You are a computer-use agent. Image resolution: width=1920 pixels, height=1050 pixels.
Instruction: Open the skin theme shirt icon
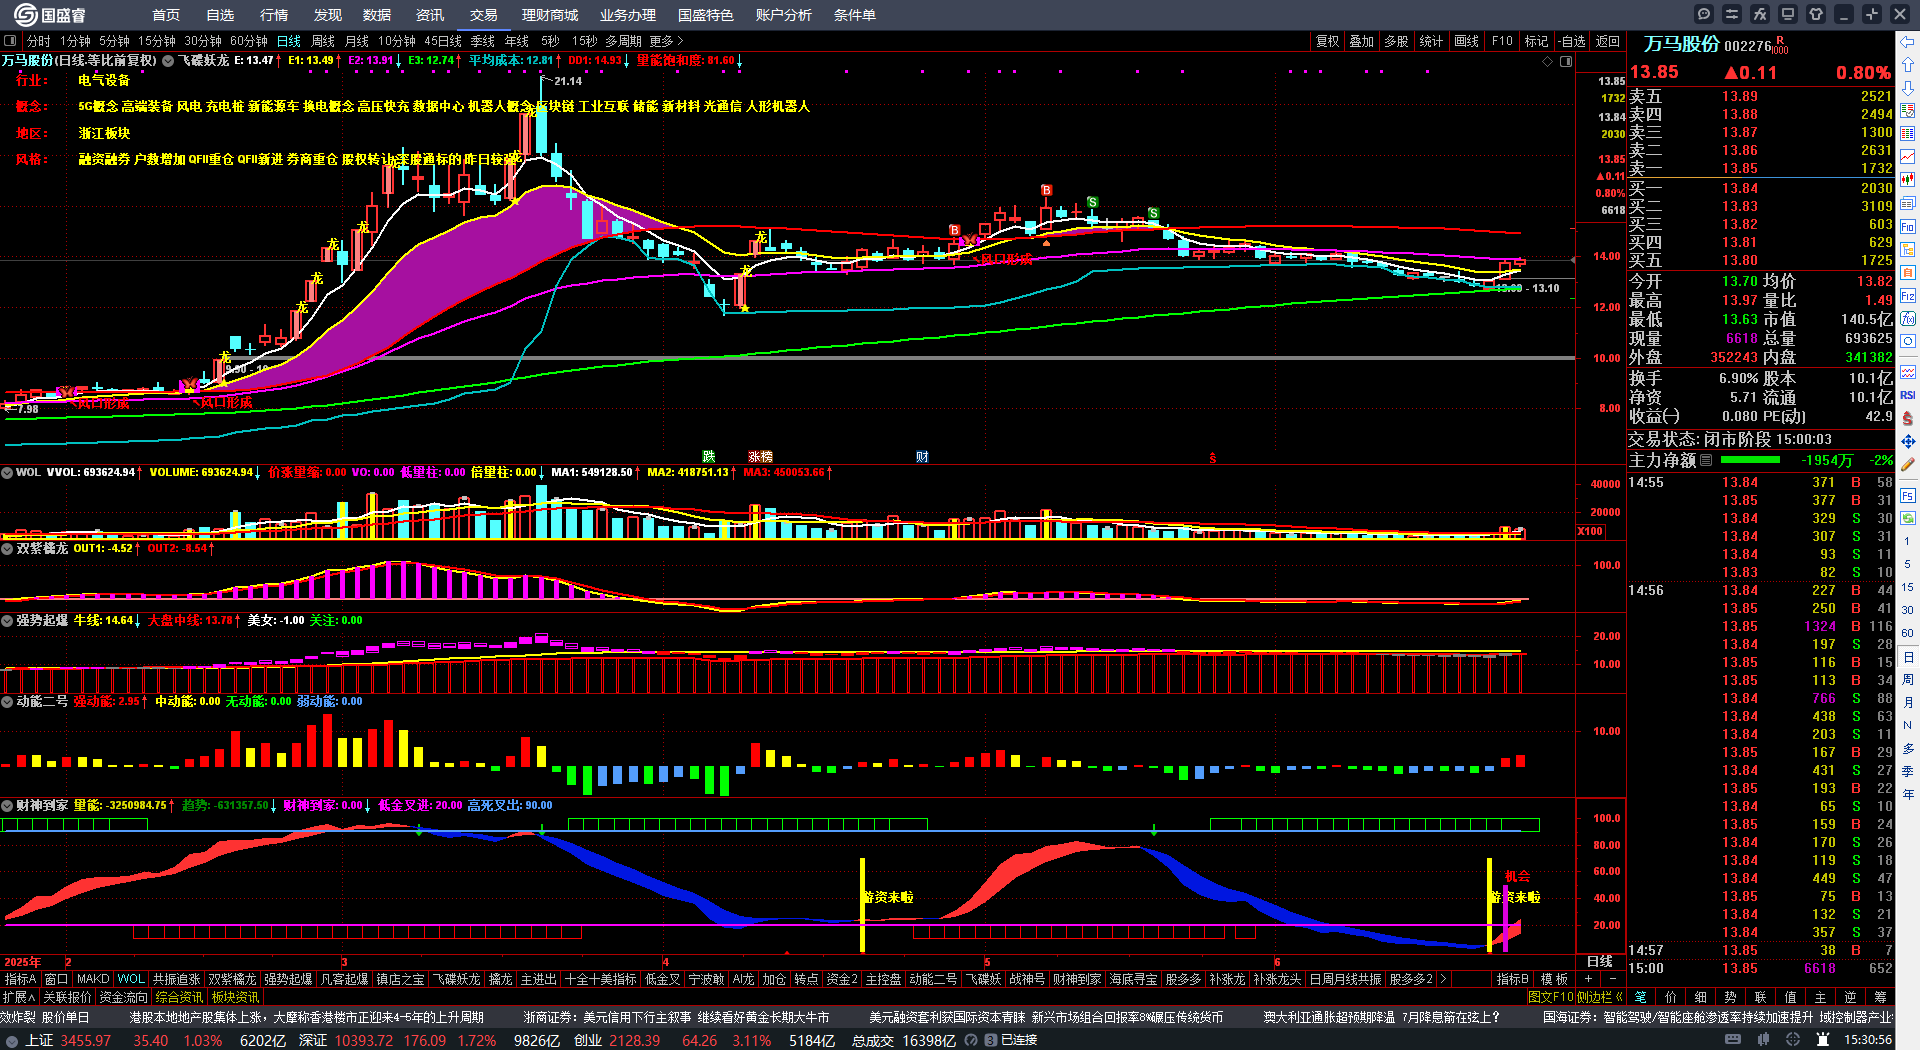coord(1816,14)
